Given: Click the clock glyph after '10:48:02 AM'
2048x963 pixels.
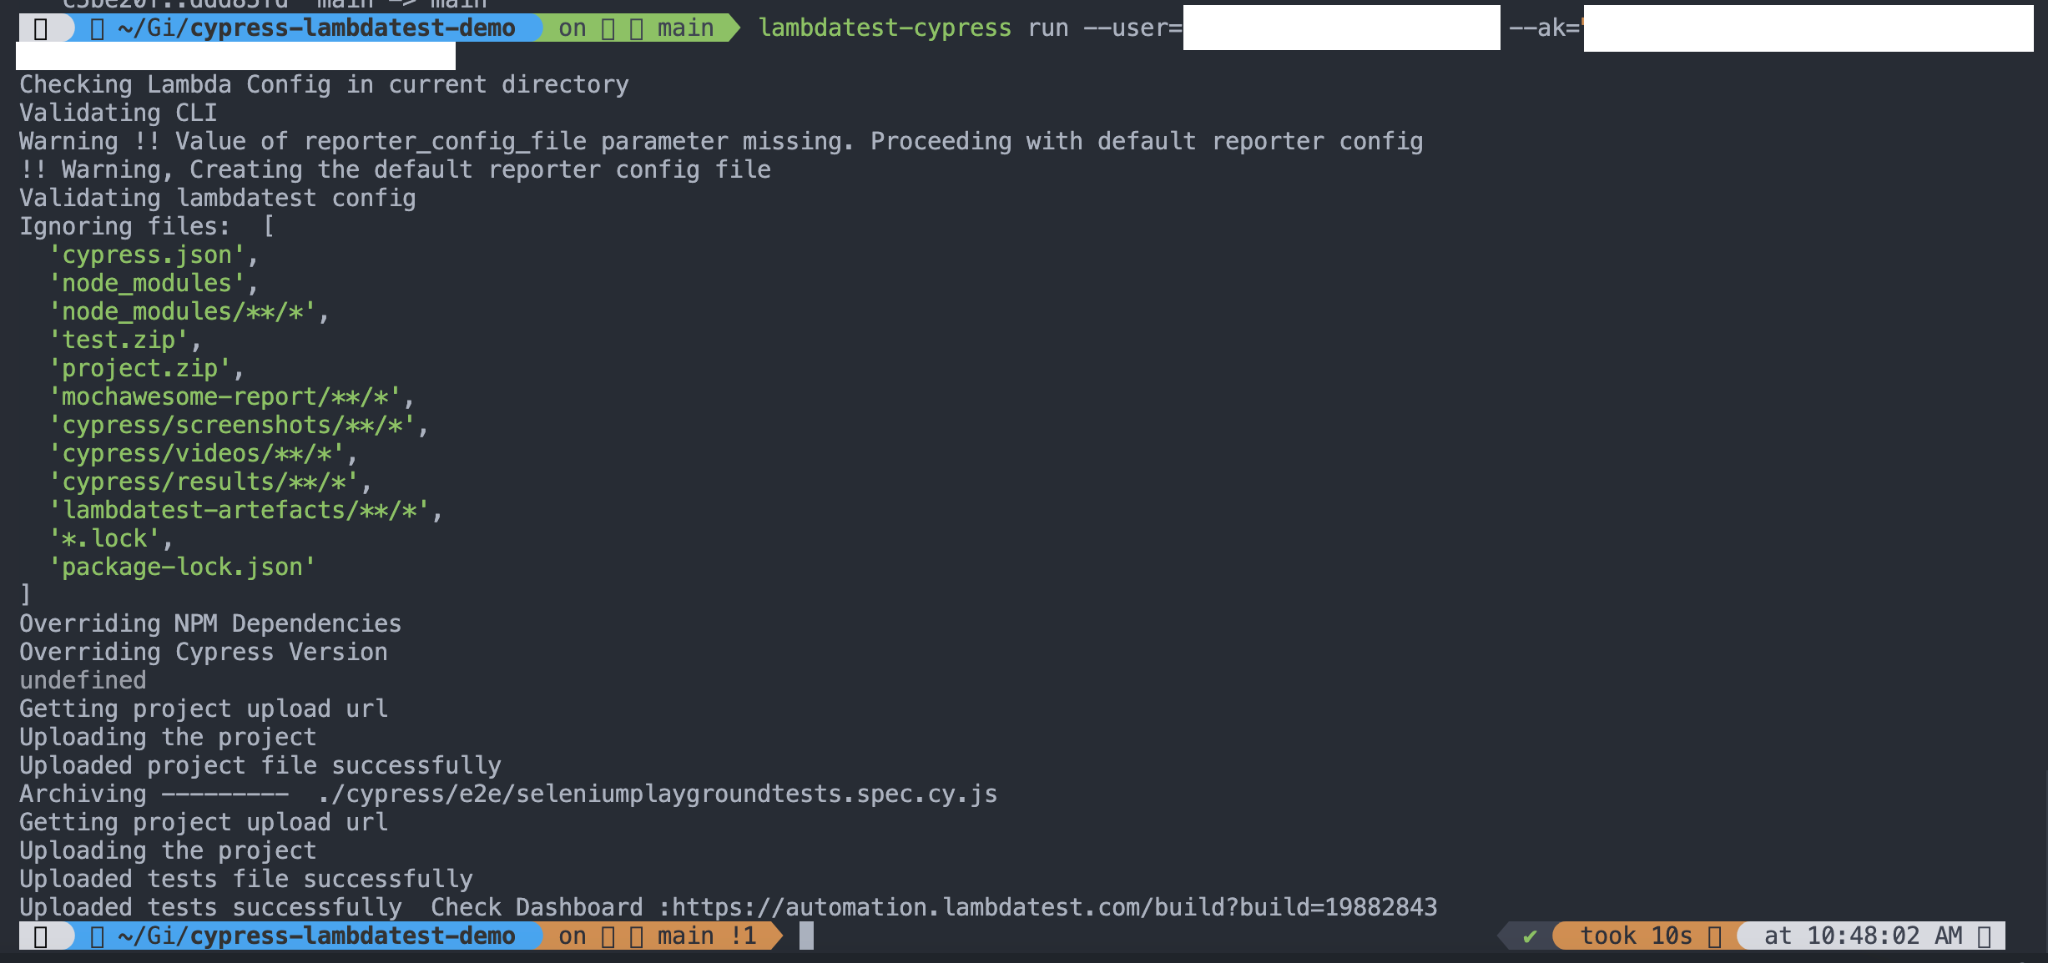Looking at the screenshot, I should click(1985, 936).
